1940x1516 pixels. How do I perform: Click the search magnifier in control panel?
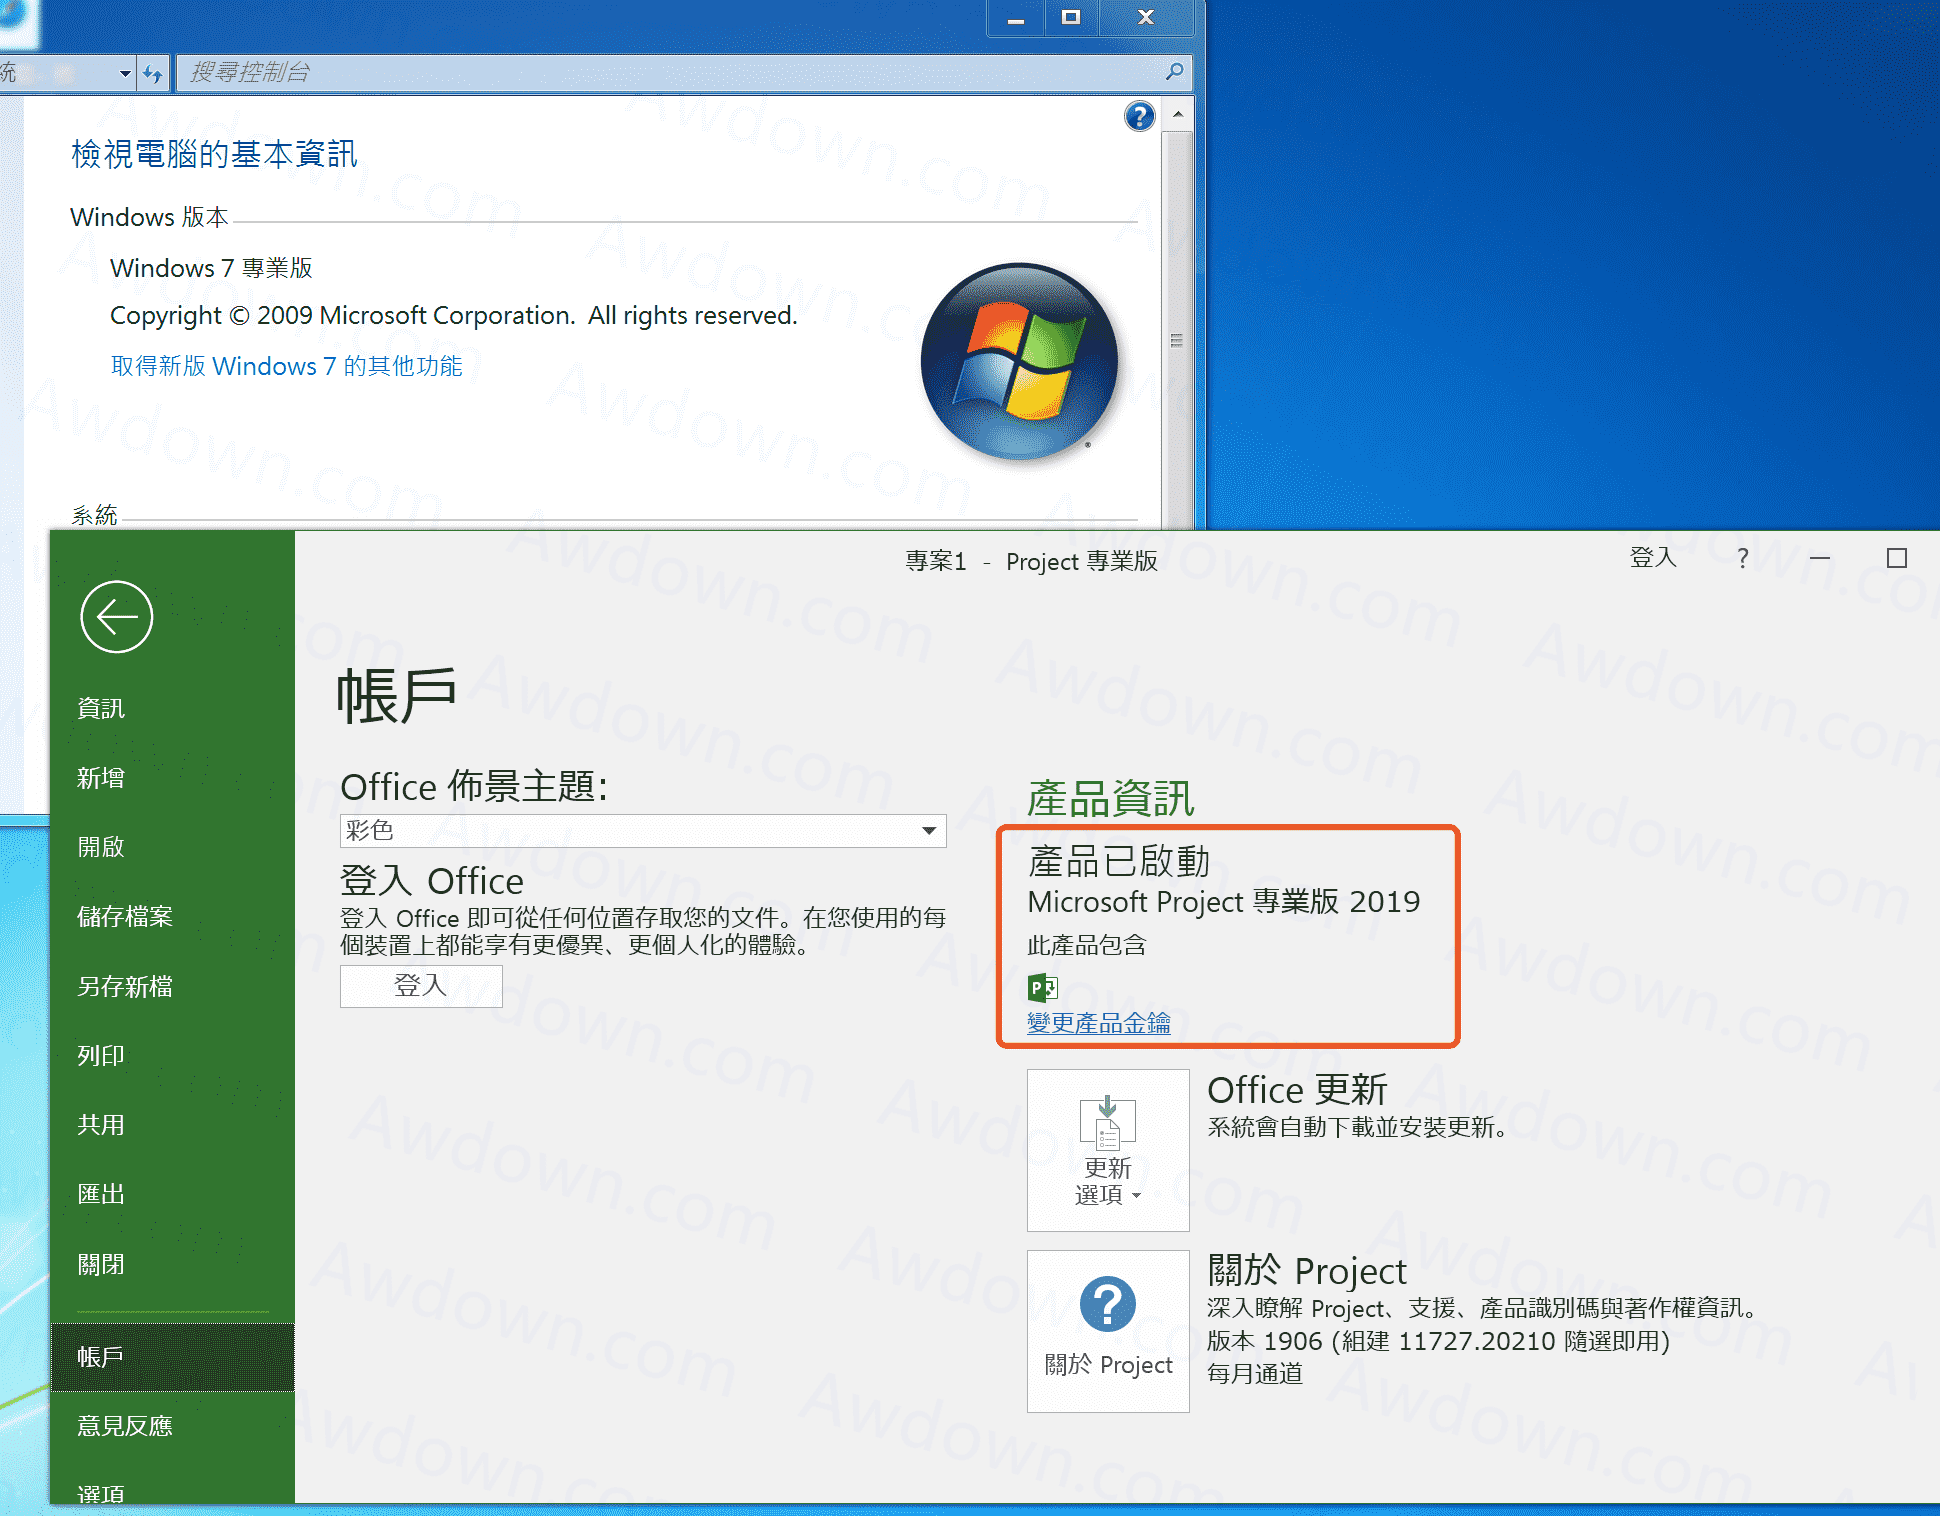point(1174,72)
